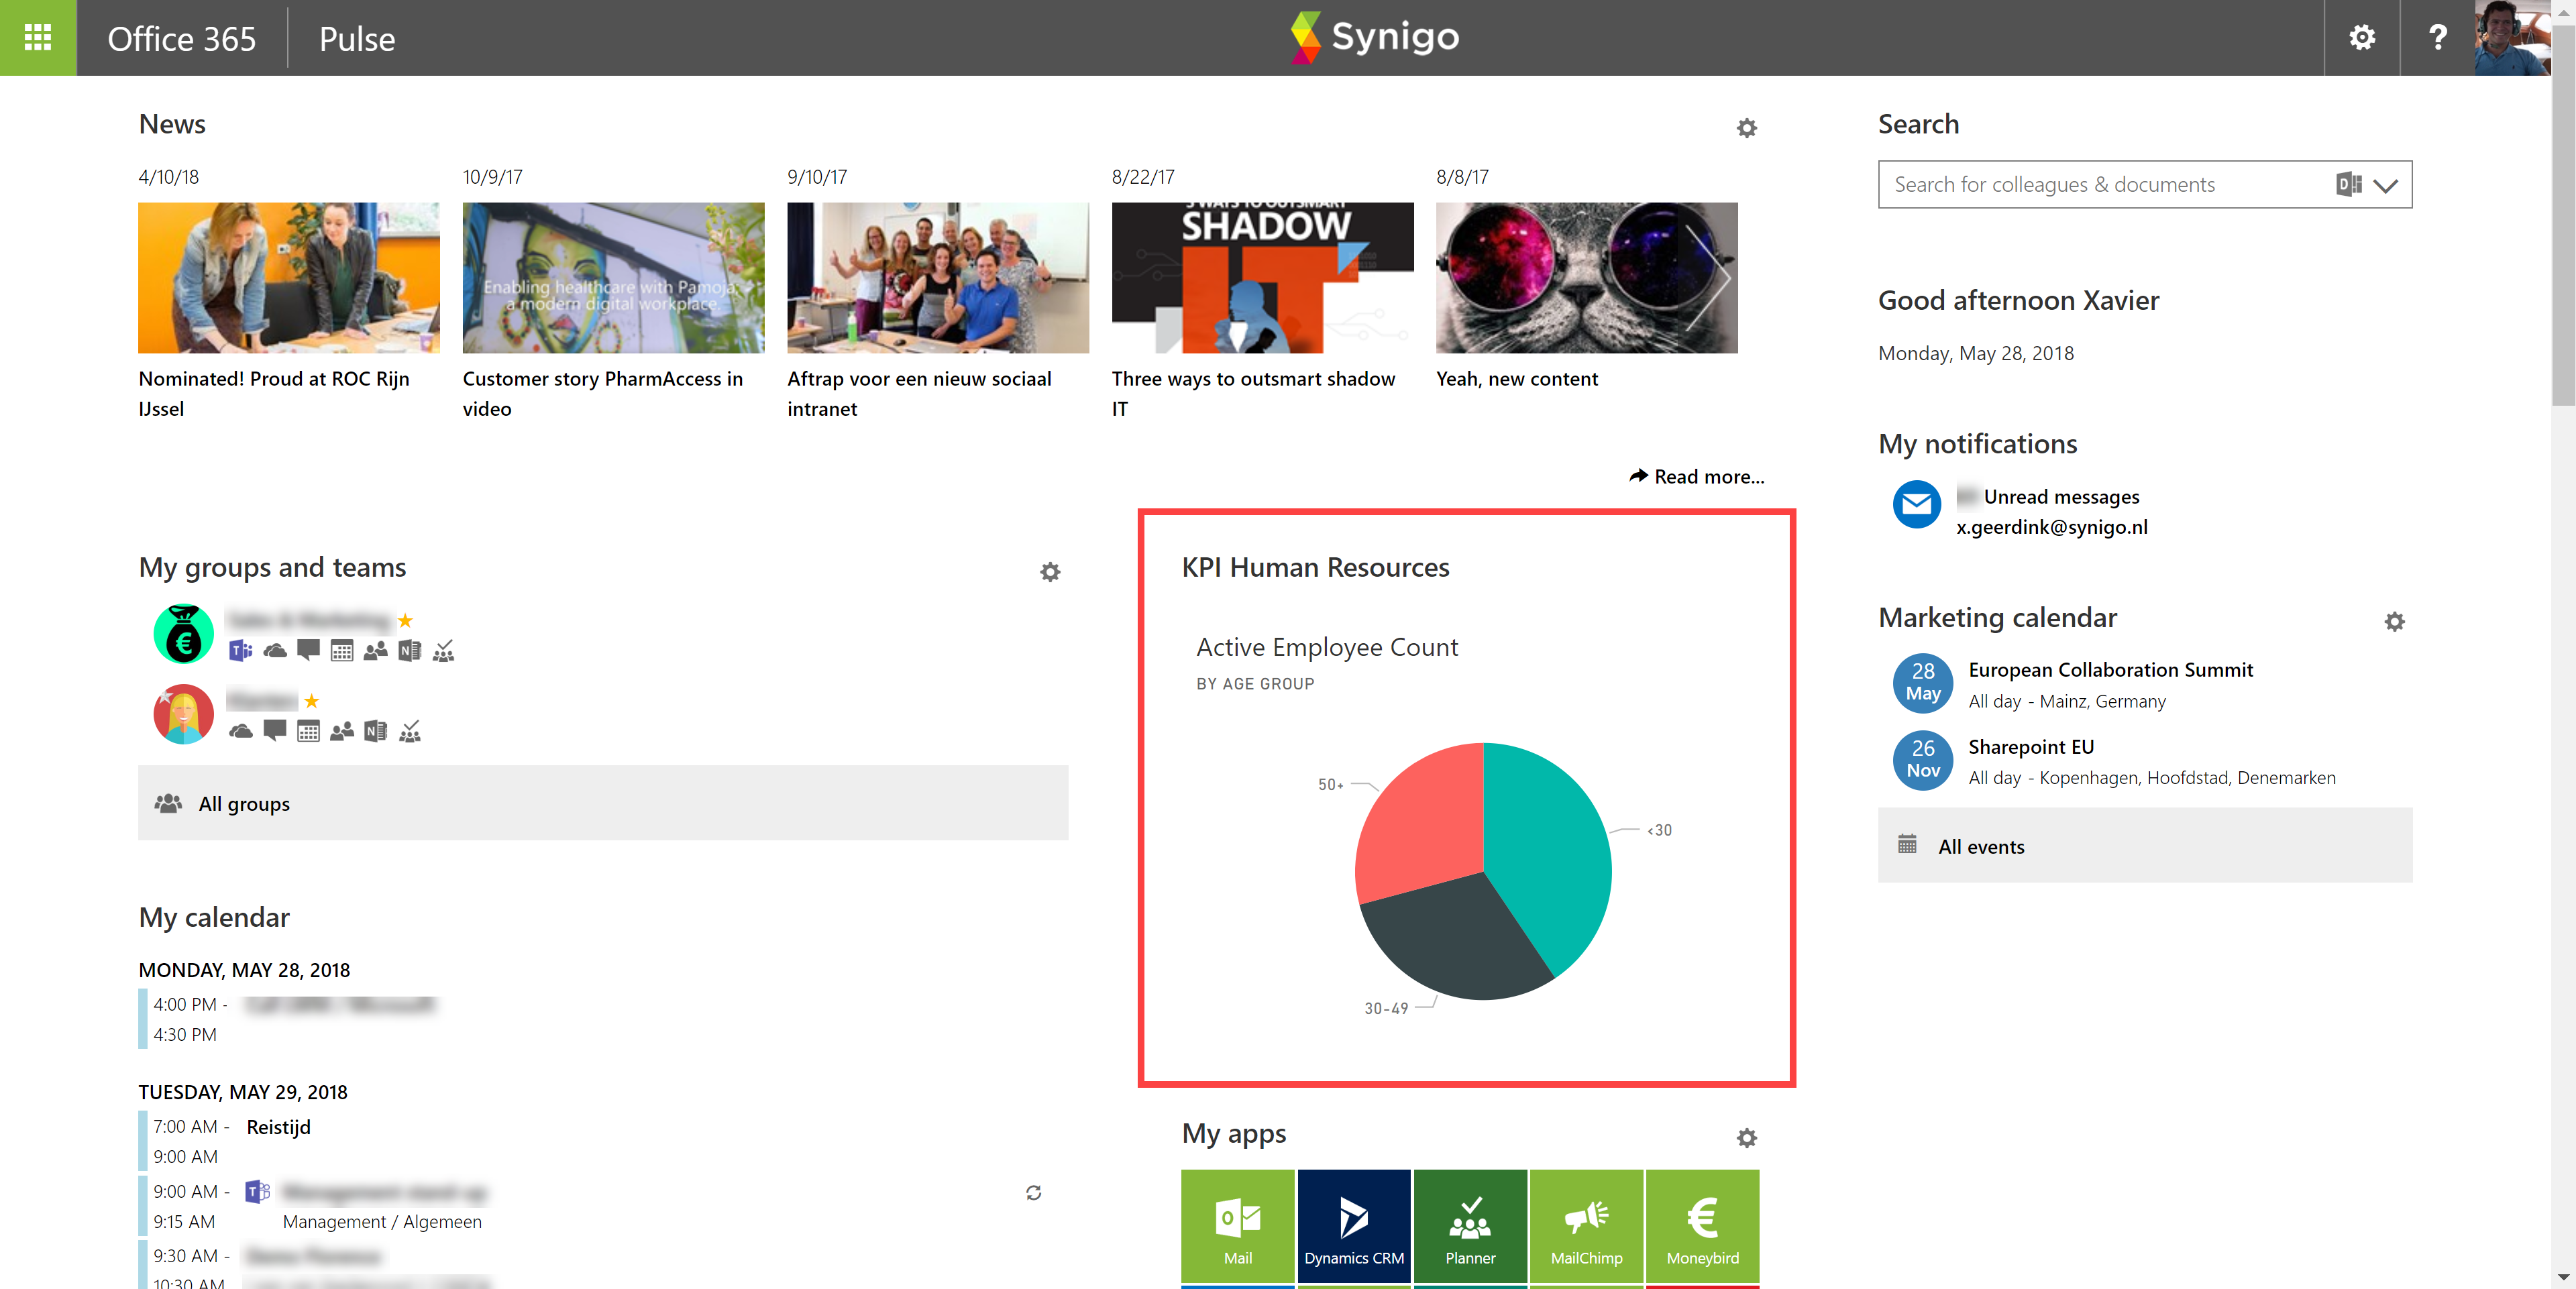The width and height of the screenshot is (2576, 1289).
Task: Click the Synigo logo
Action: pyautogui.click(x=1374, y=37)
